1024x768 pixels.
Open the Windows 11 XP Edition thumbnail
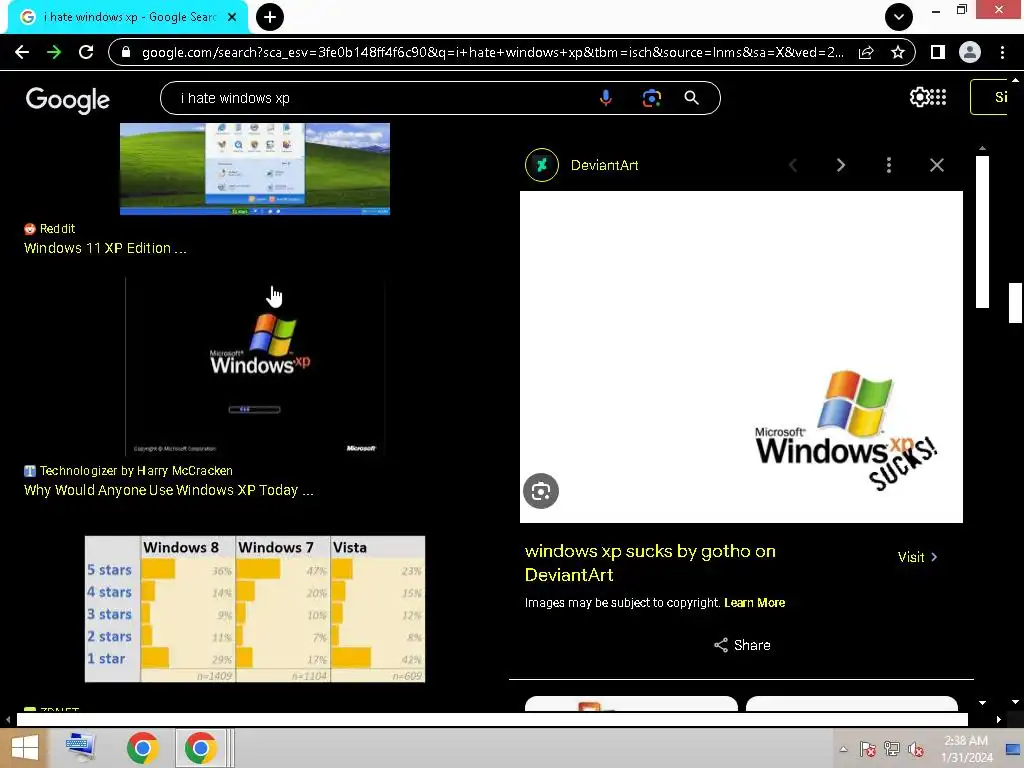[x=255, y=168]
